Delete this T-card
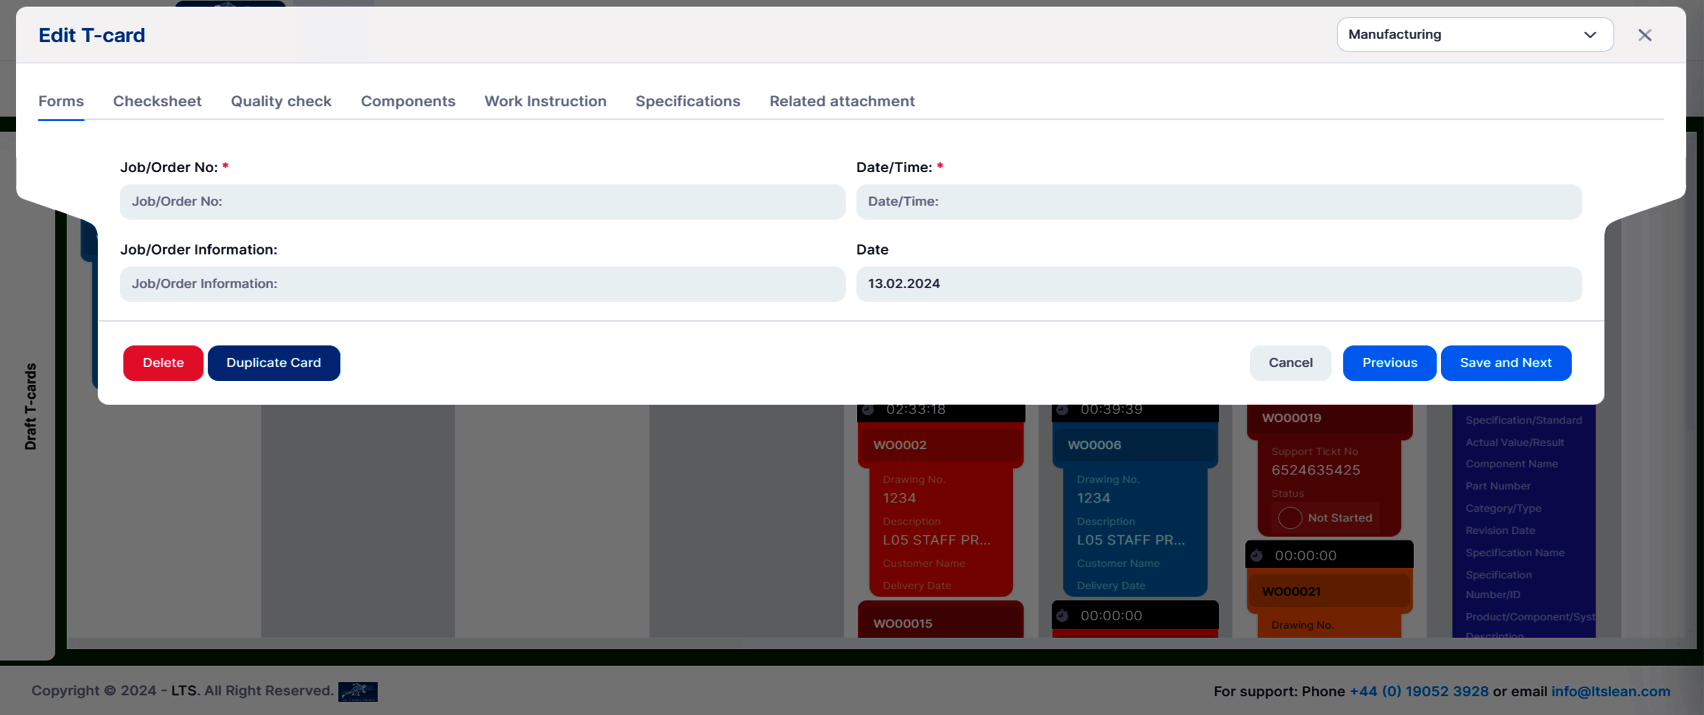 [163, 363]
